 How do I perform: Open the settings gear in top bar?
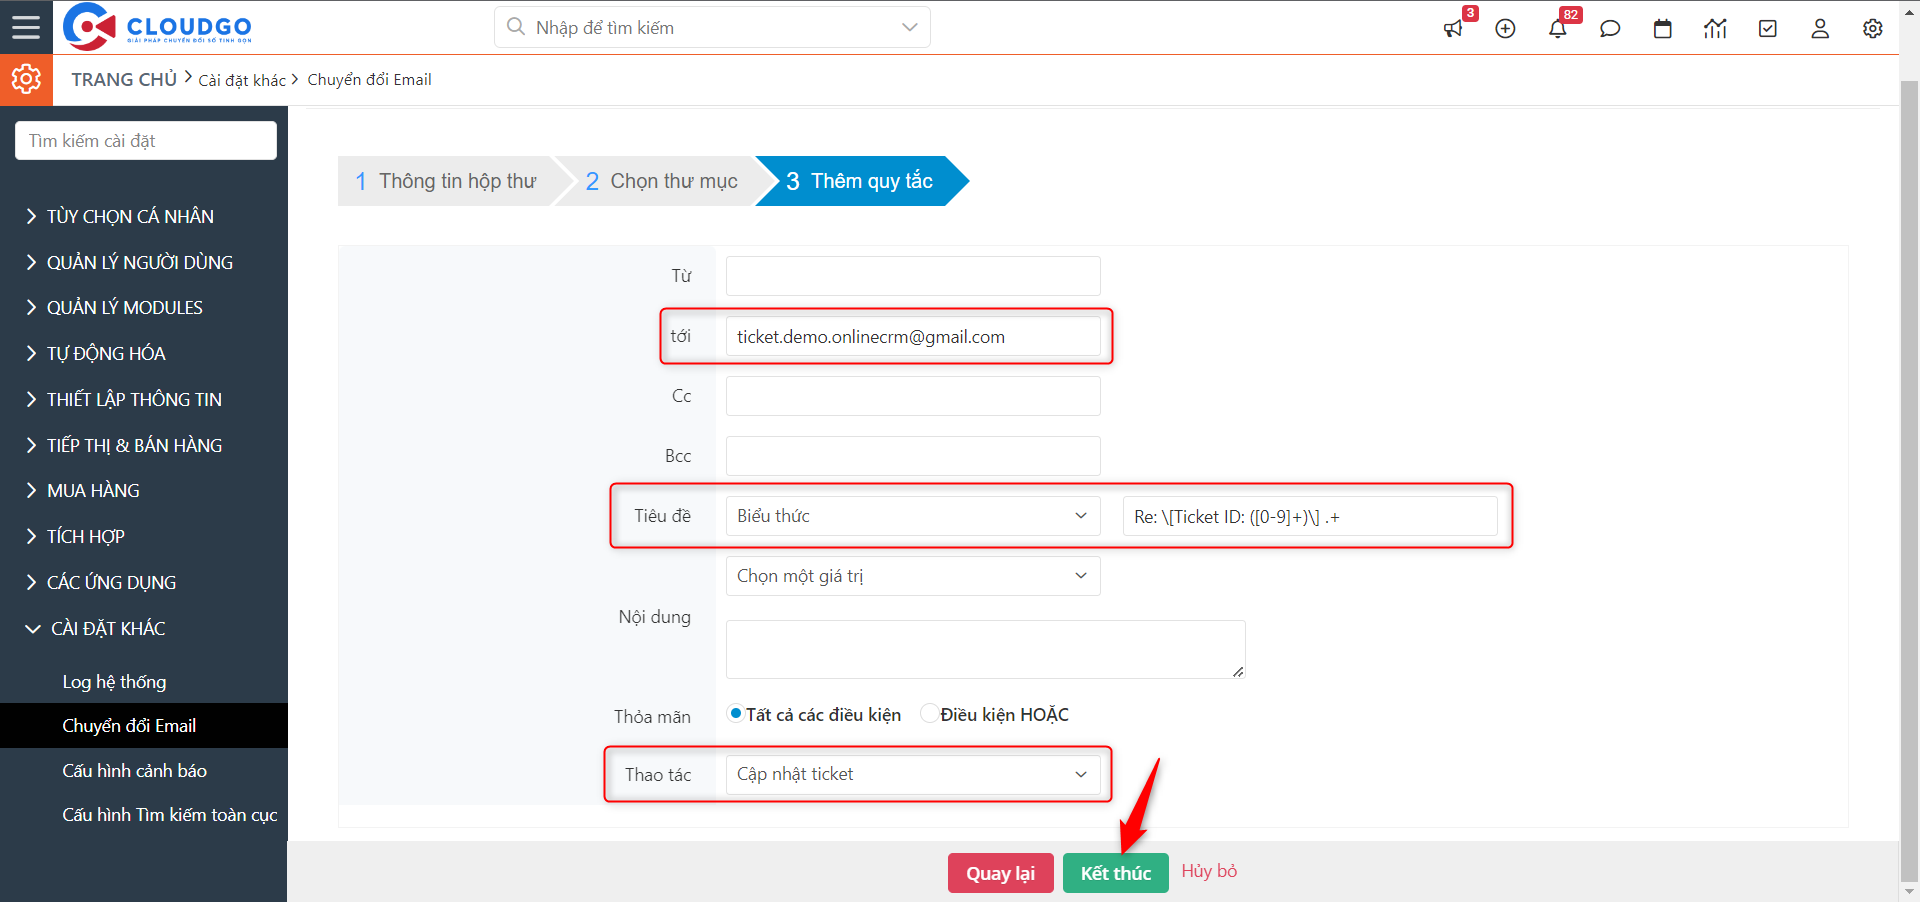click(1872, 29)
